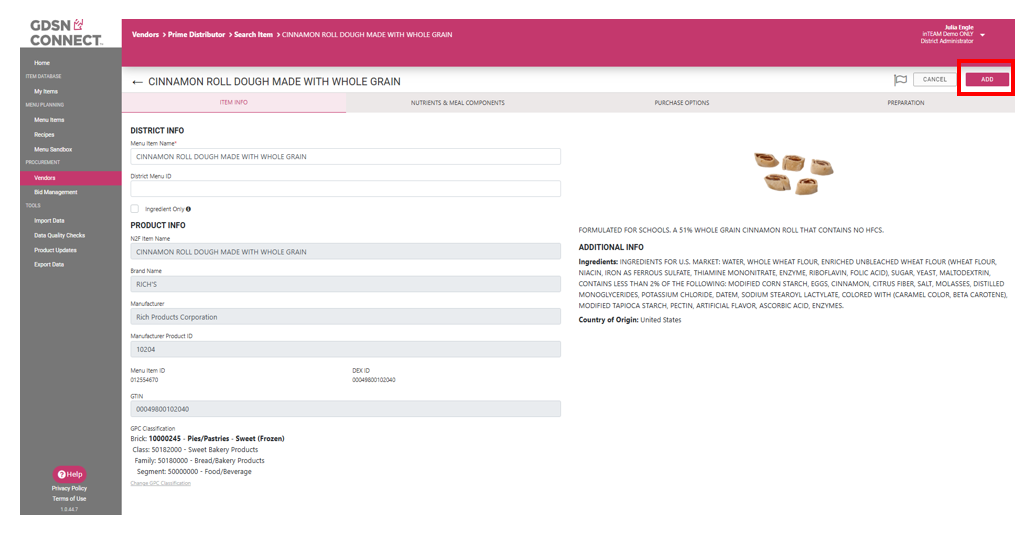Click the Brand Name field showing RICH'S
The image size is (1029, 533).
[345, 284]
